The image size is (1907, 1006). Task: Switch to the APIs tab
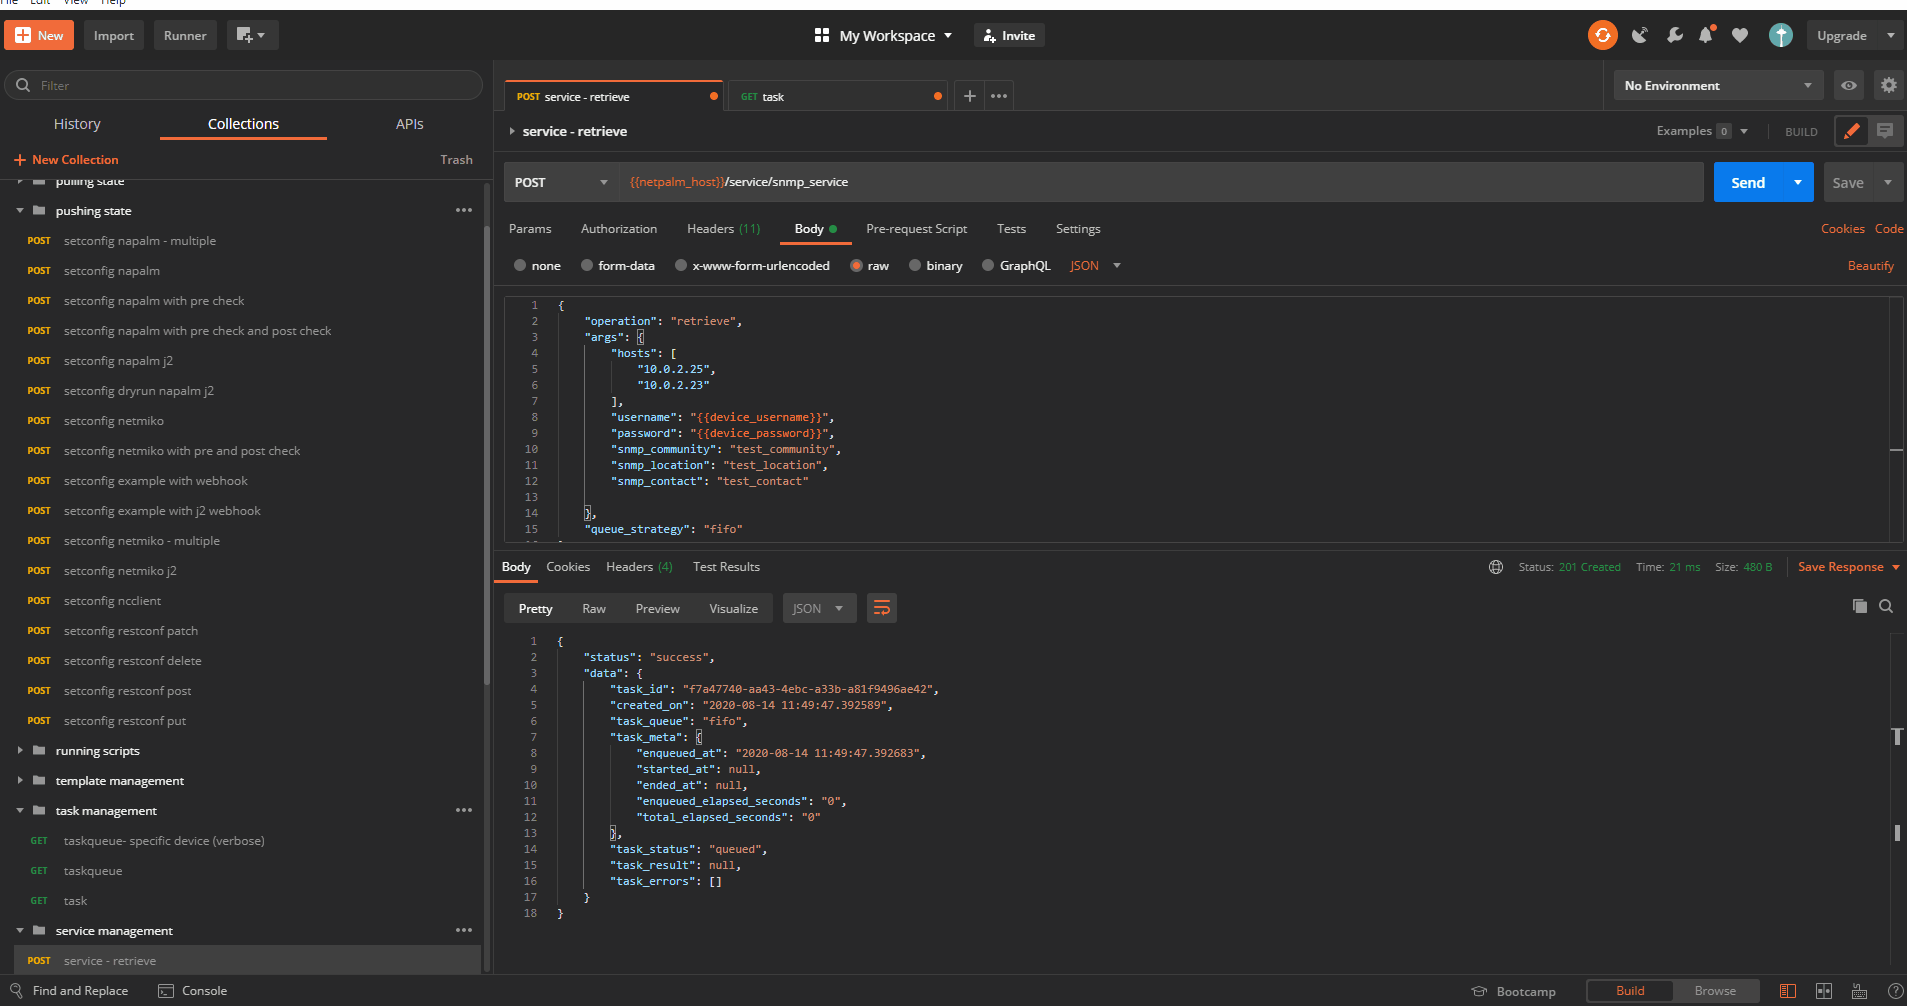pos(409,124)
